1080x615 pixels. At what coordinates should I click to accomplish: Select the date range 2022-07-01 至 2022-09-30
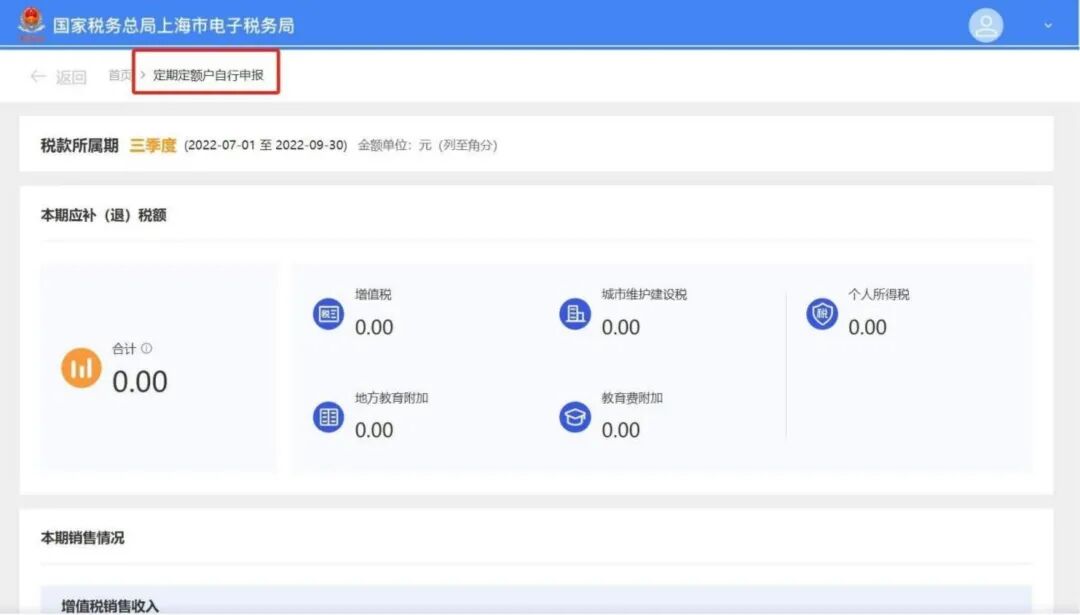pyautogui.click(x=265, y=145)
